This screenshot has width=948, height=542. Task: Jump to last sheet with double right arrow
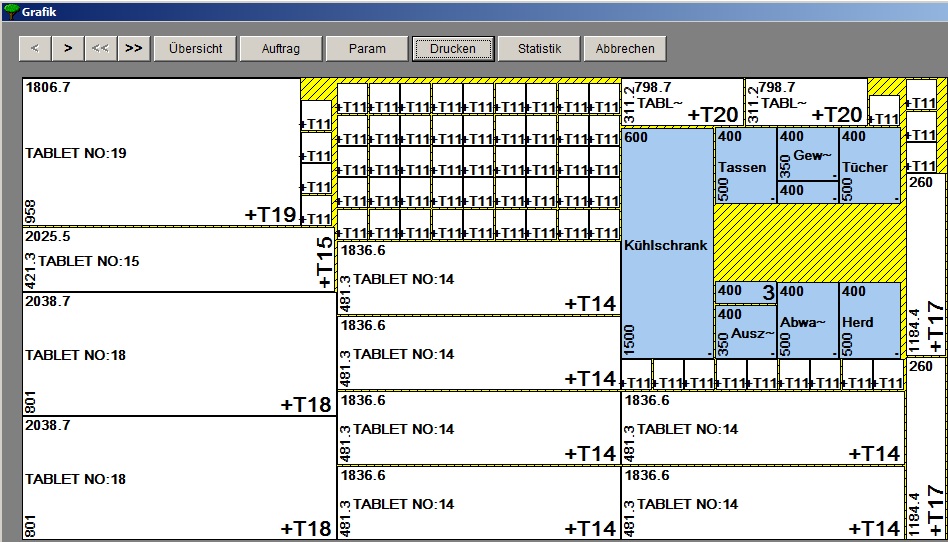pos(133,48)
